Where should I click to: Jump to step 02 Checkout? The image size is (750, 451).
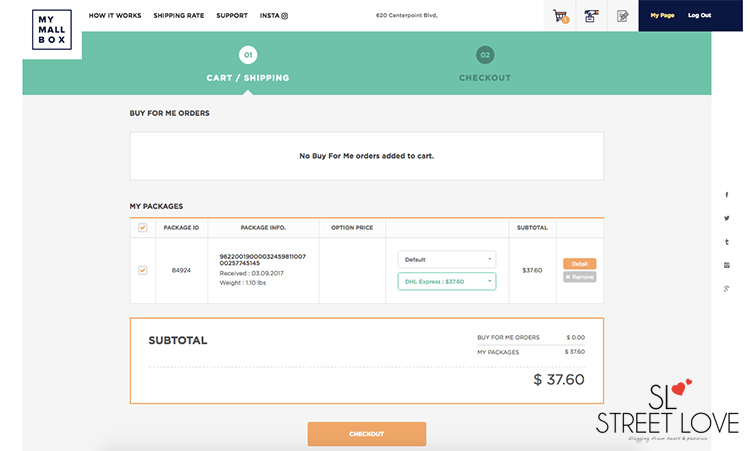pyautogui.click(x=485, y=64)
